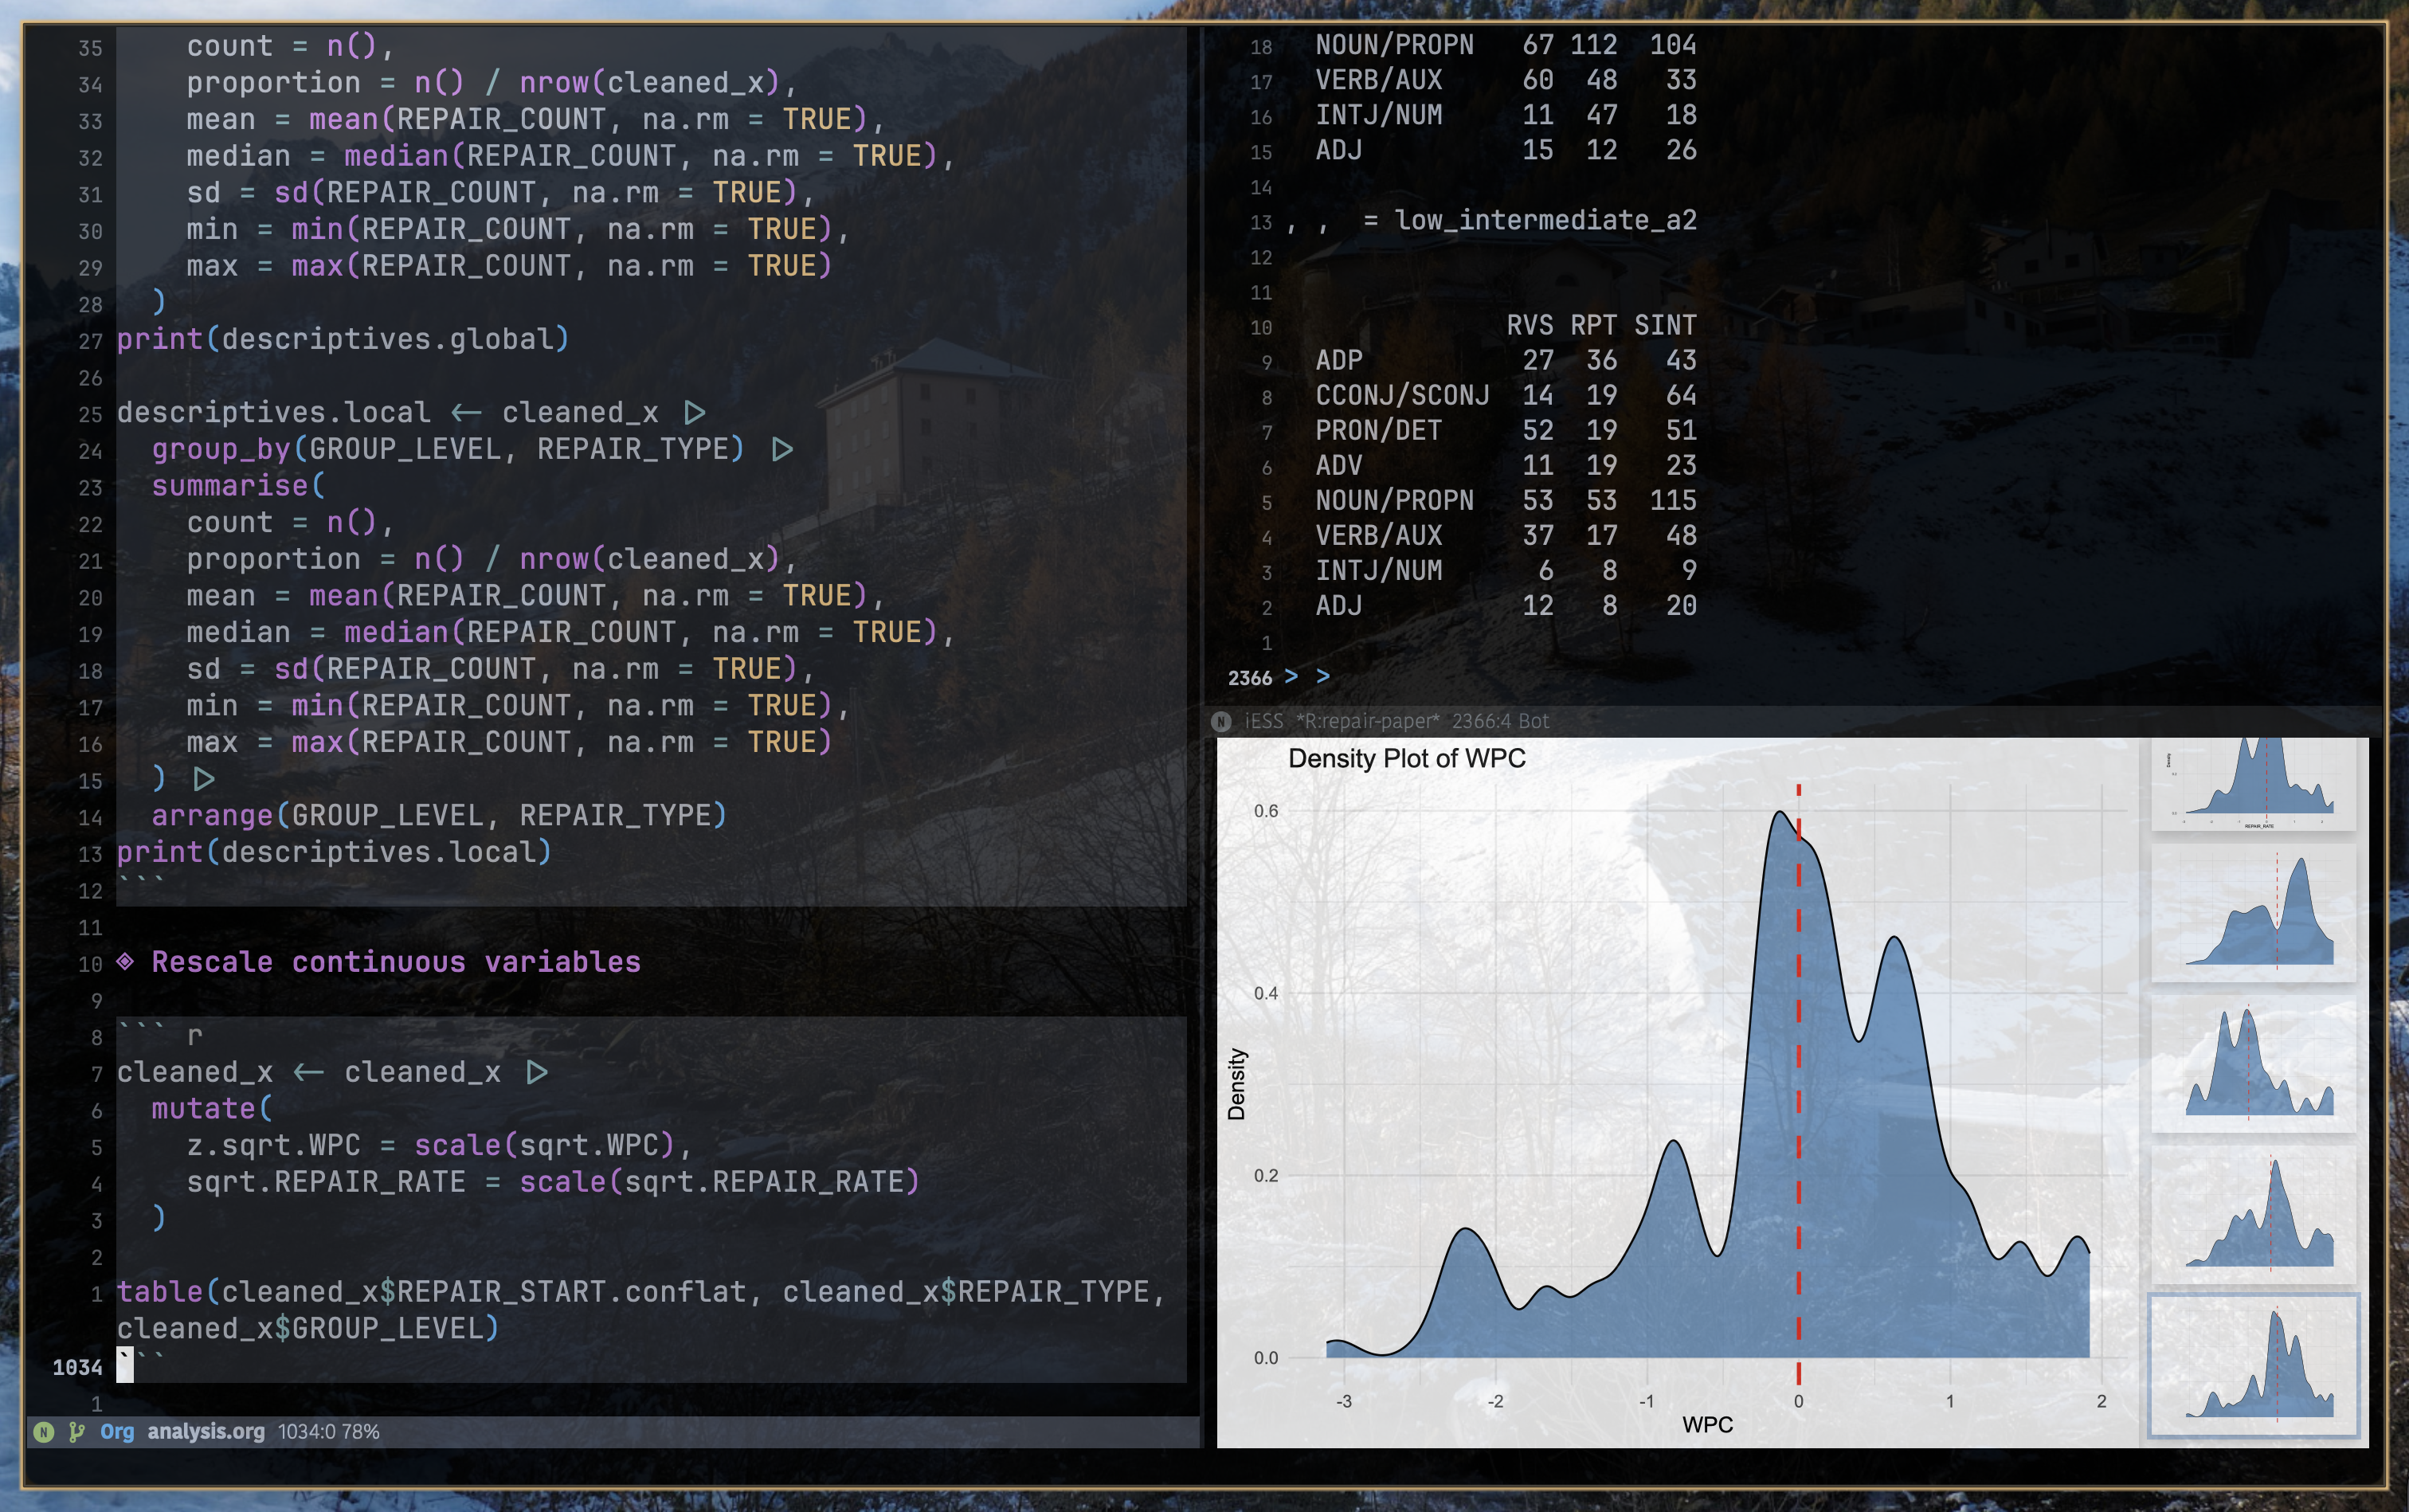This screenshot has height=1512, width=2409.
Task: Select the top density plot thumbnail
Action: 2253,783
